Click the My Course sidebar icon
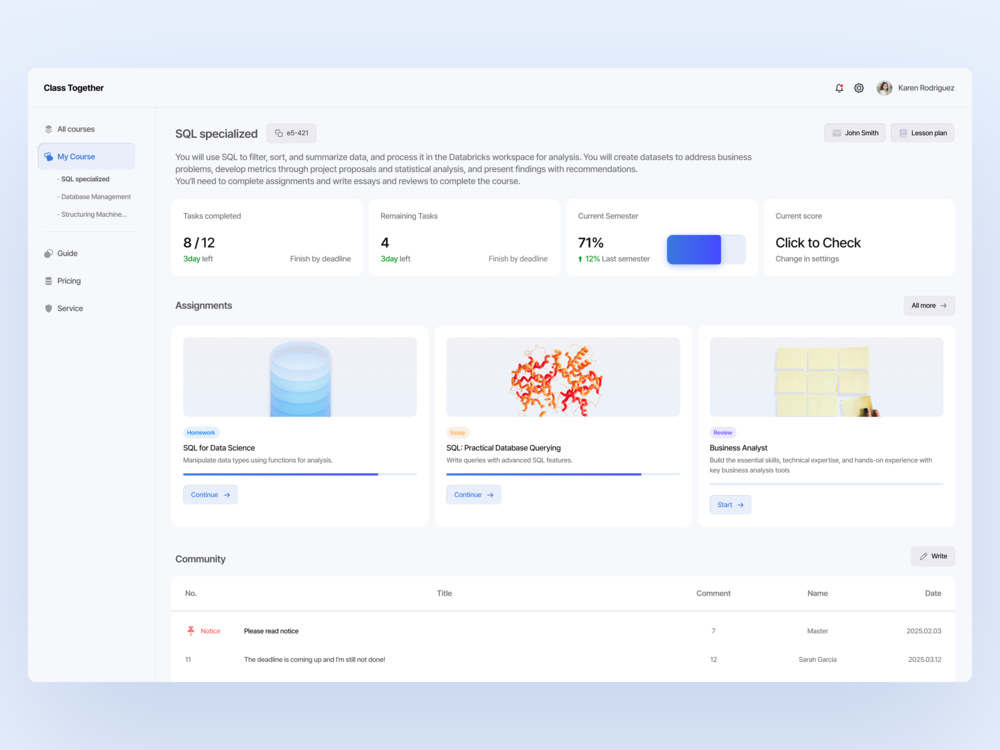Image resolution: width=1000 pixels, height=750 pixels. [48, 156]
